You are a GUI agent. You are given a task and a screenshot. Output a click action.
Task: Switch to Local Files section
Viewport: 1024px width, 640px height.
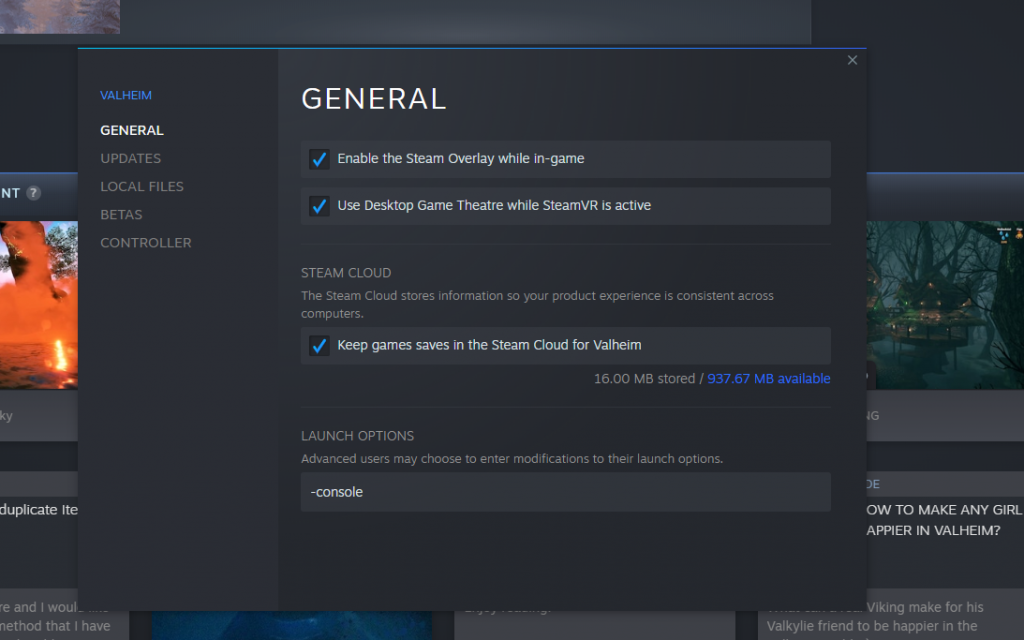click(142, 187)
